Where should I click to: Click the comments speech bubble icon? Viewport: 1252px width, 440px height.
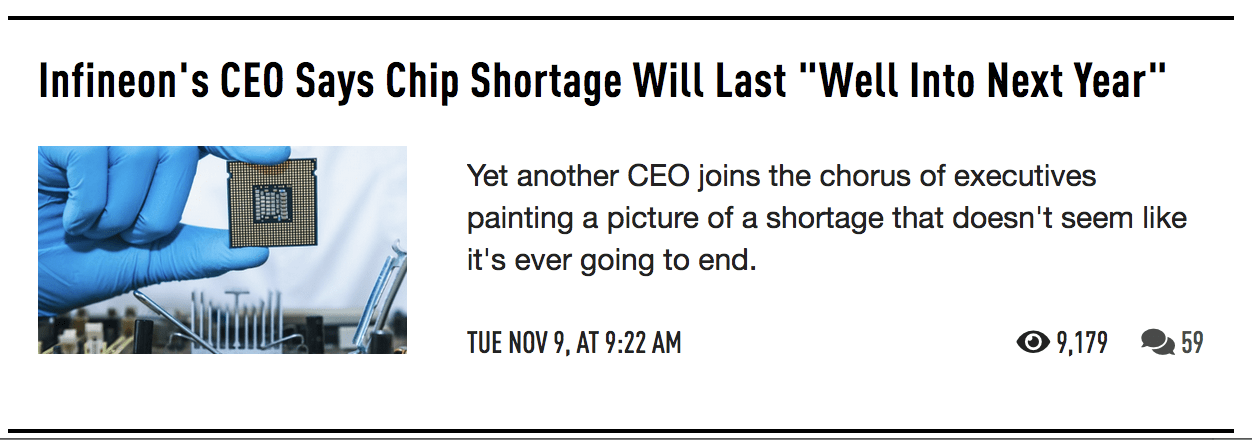(1157, 343)
